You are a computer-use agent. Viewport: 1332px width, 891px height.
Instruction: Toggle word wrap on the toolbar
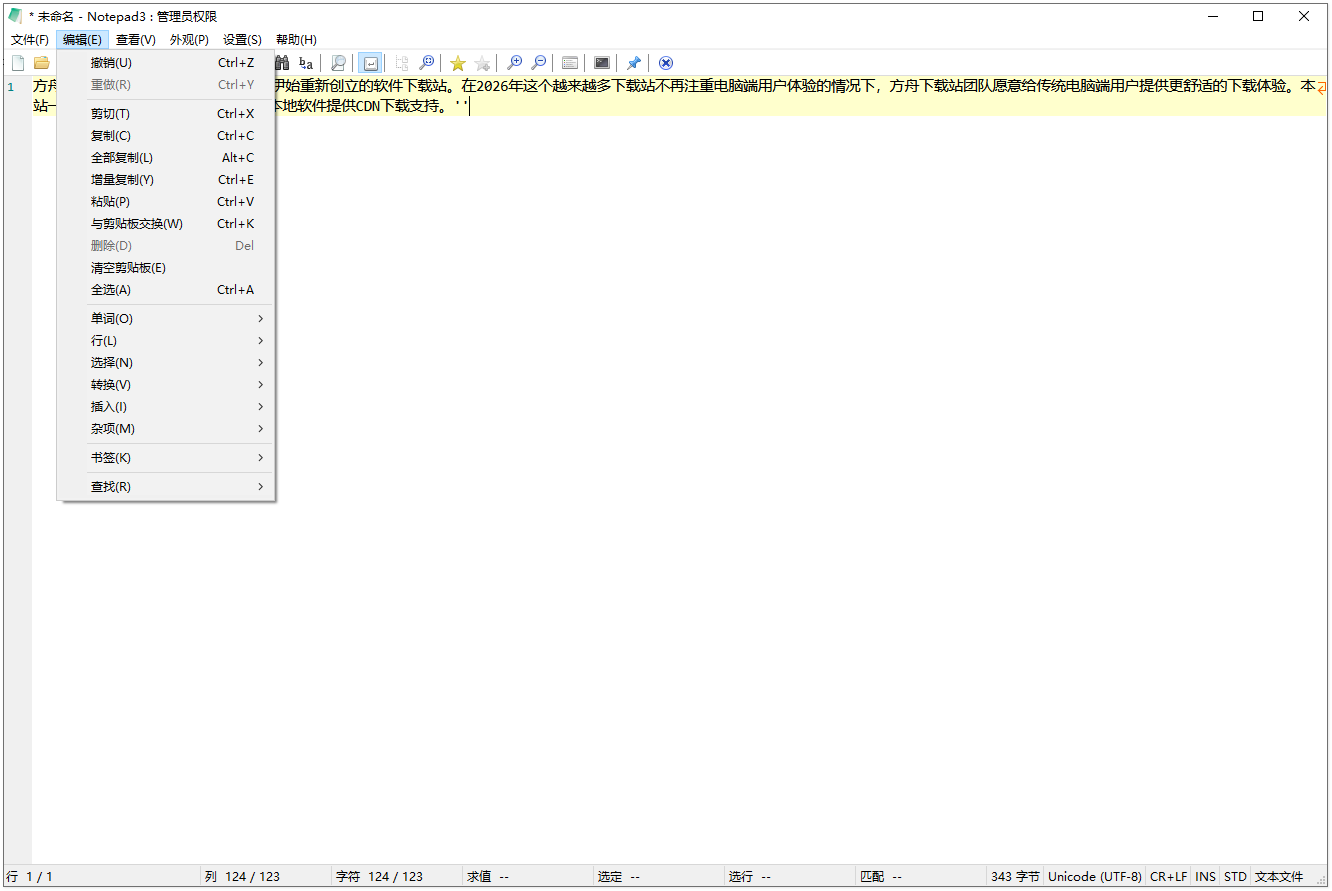point(370,62)
